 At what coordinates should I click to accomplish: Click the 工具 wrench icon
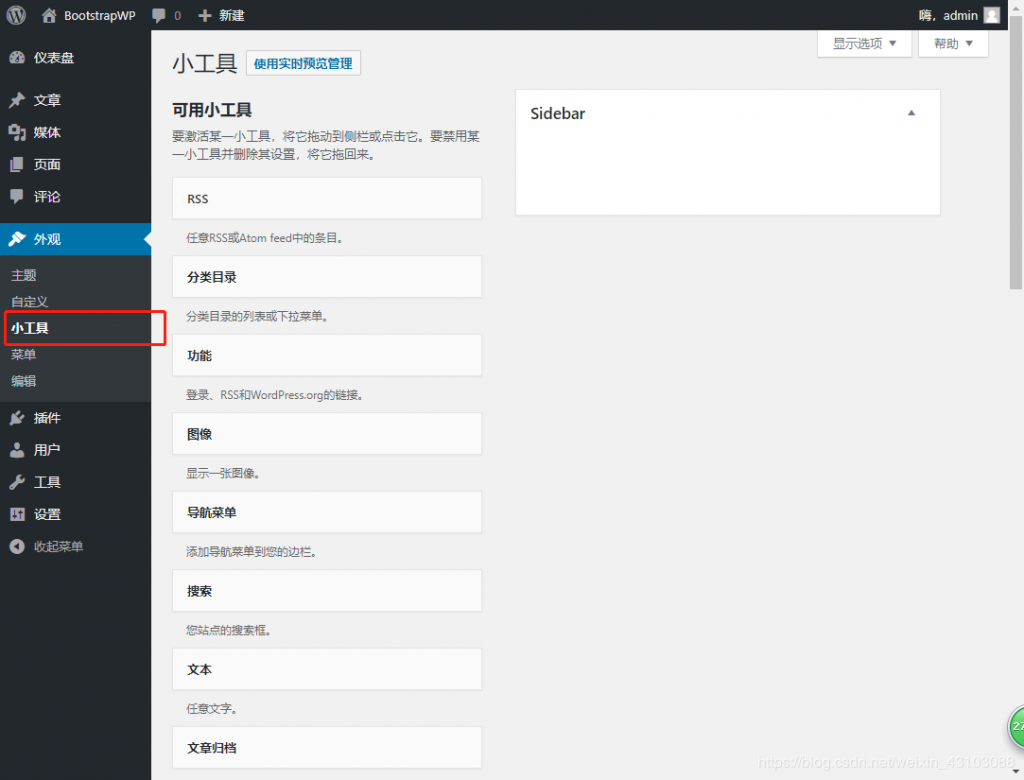(x=17, y=482)
